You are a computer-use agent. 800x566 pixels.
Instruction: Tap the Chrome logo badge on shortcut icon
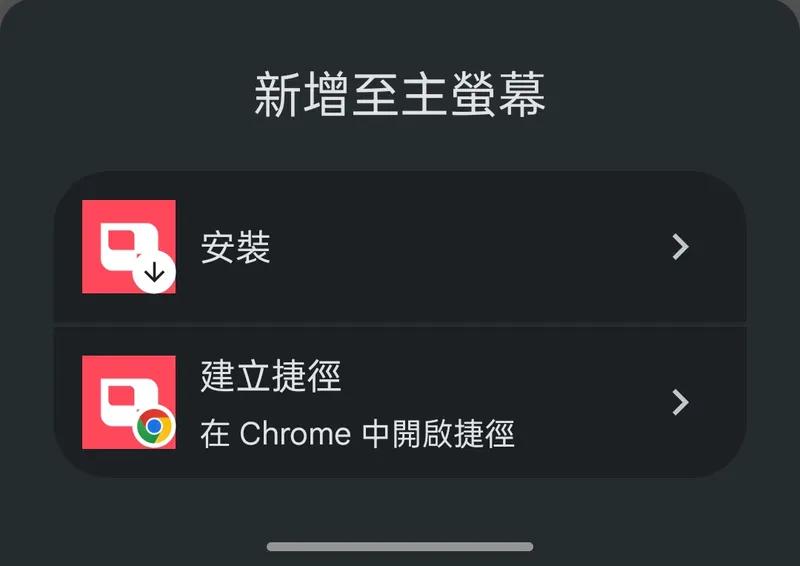[154, 427]
